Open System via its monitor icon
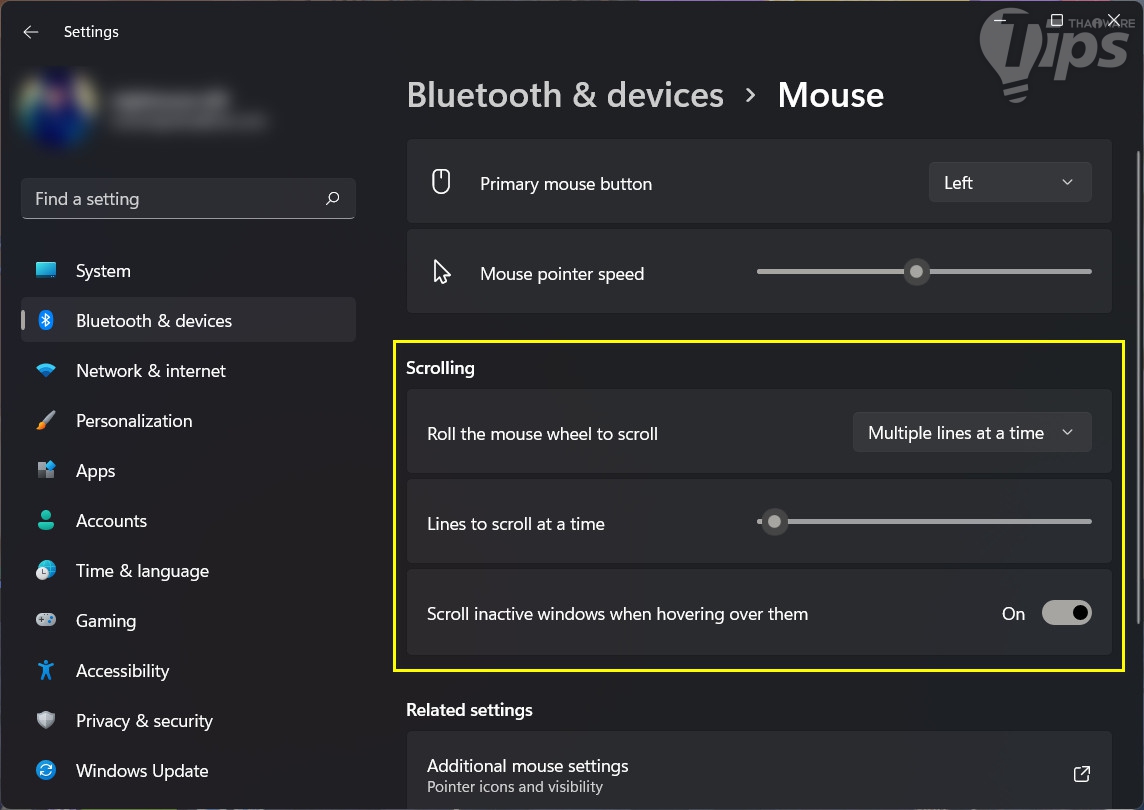This screenshot has height=810, width=1144. tap(46, 271)
